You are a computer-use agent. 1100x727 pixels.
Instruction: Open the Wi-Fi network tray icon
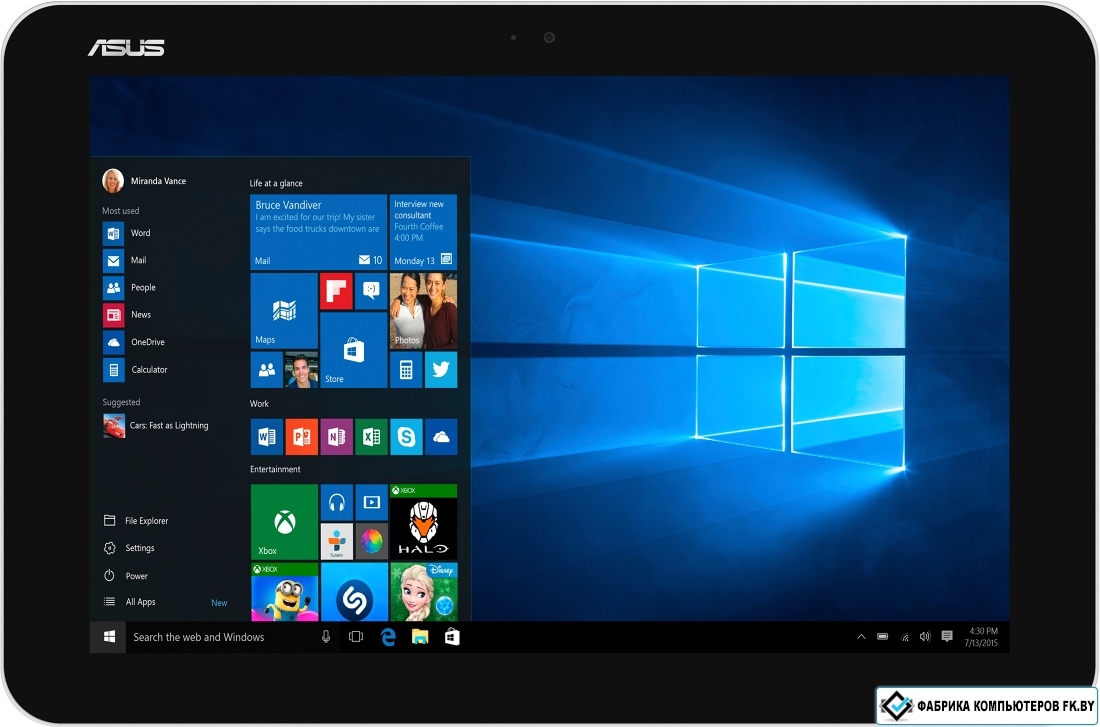[x=905, y=637]
